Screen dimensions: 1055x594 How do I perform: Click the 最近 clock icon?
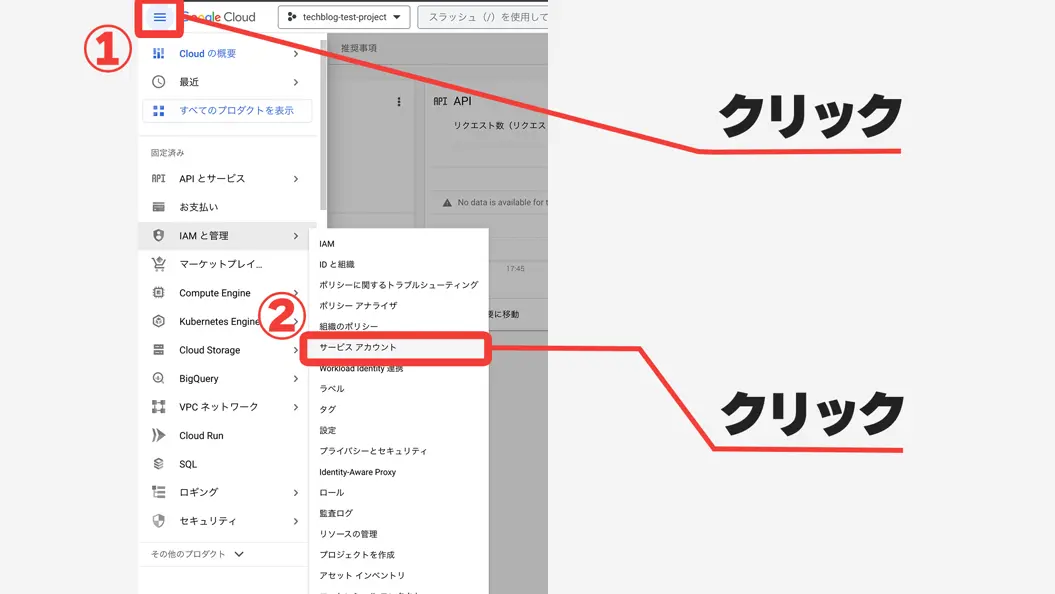(158, 82)
